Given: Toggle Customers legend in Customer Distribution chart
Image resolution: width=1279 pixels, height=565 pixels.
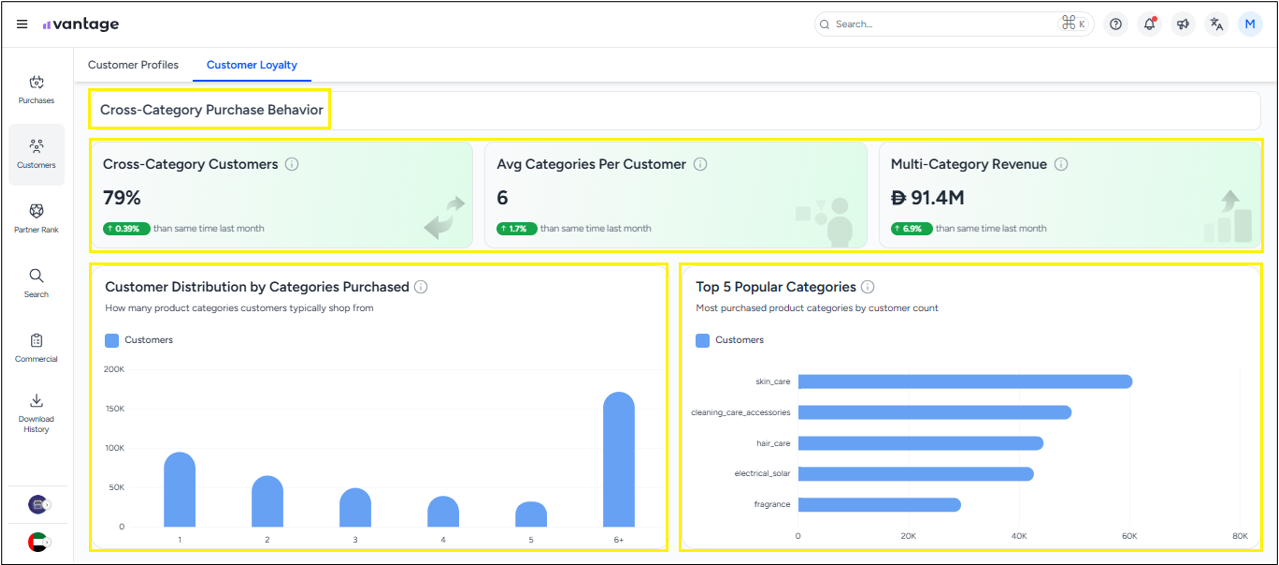Looking at the screenshot, I should [x=139, y=340].
